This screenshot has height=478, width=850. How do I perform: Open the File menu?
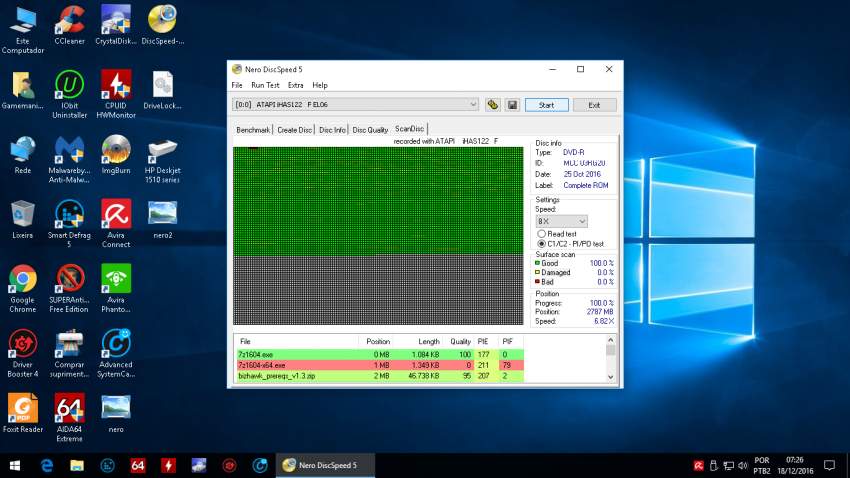pyautogui.click(x=237, y=85)
